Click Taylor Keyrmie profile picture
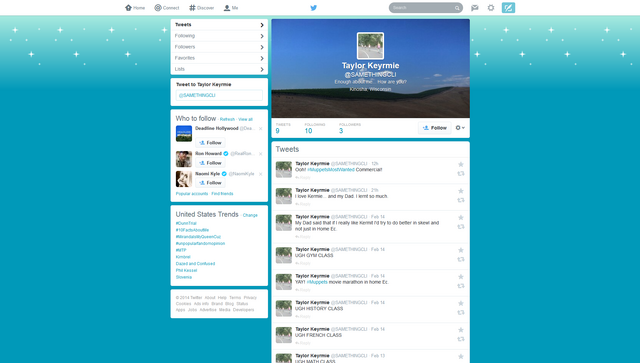640x363 pixels. tap(370, 46)
